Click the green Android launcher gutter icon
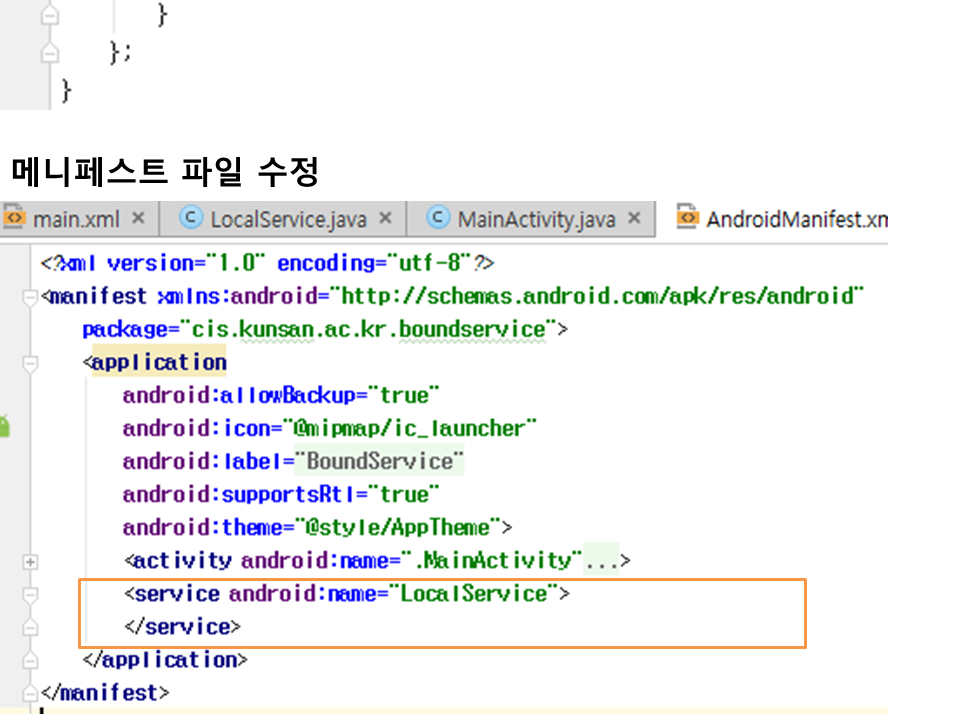 tap(4, 427)
